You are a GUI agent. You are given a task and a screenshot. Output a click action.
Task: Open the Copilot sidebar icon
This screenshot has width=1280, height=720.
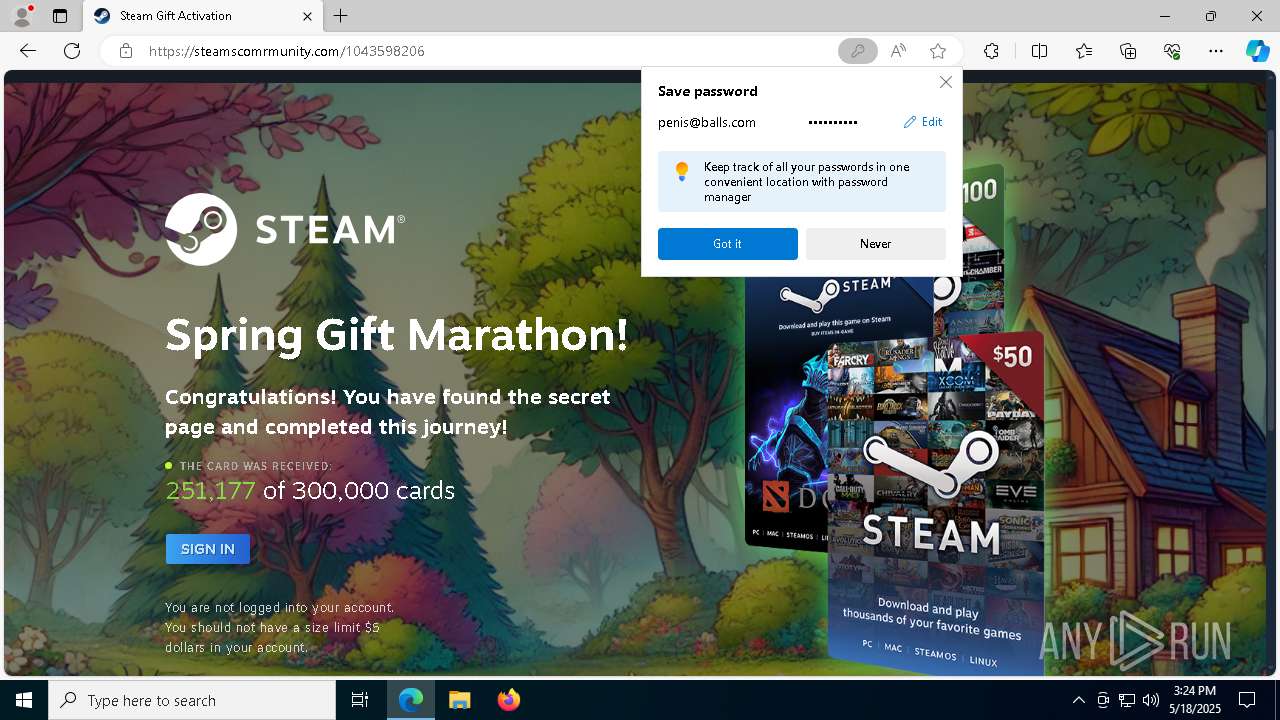click(x=1257, y=51)
